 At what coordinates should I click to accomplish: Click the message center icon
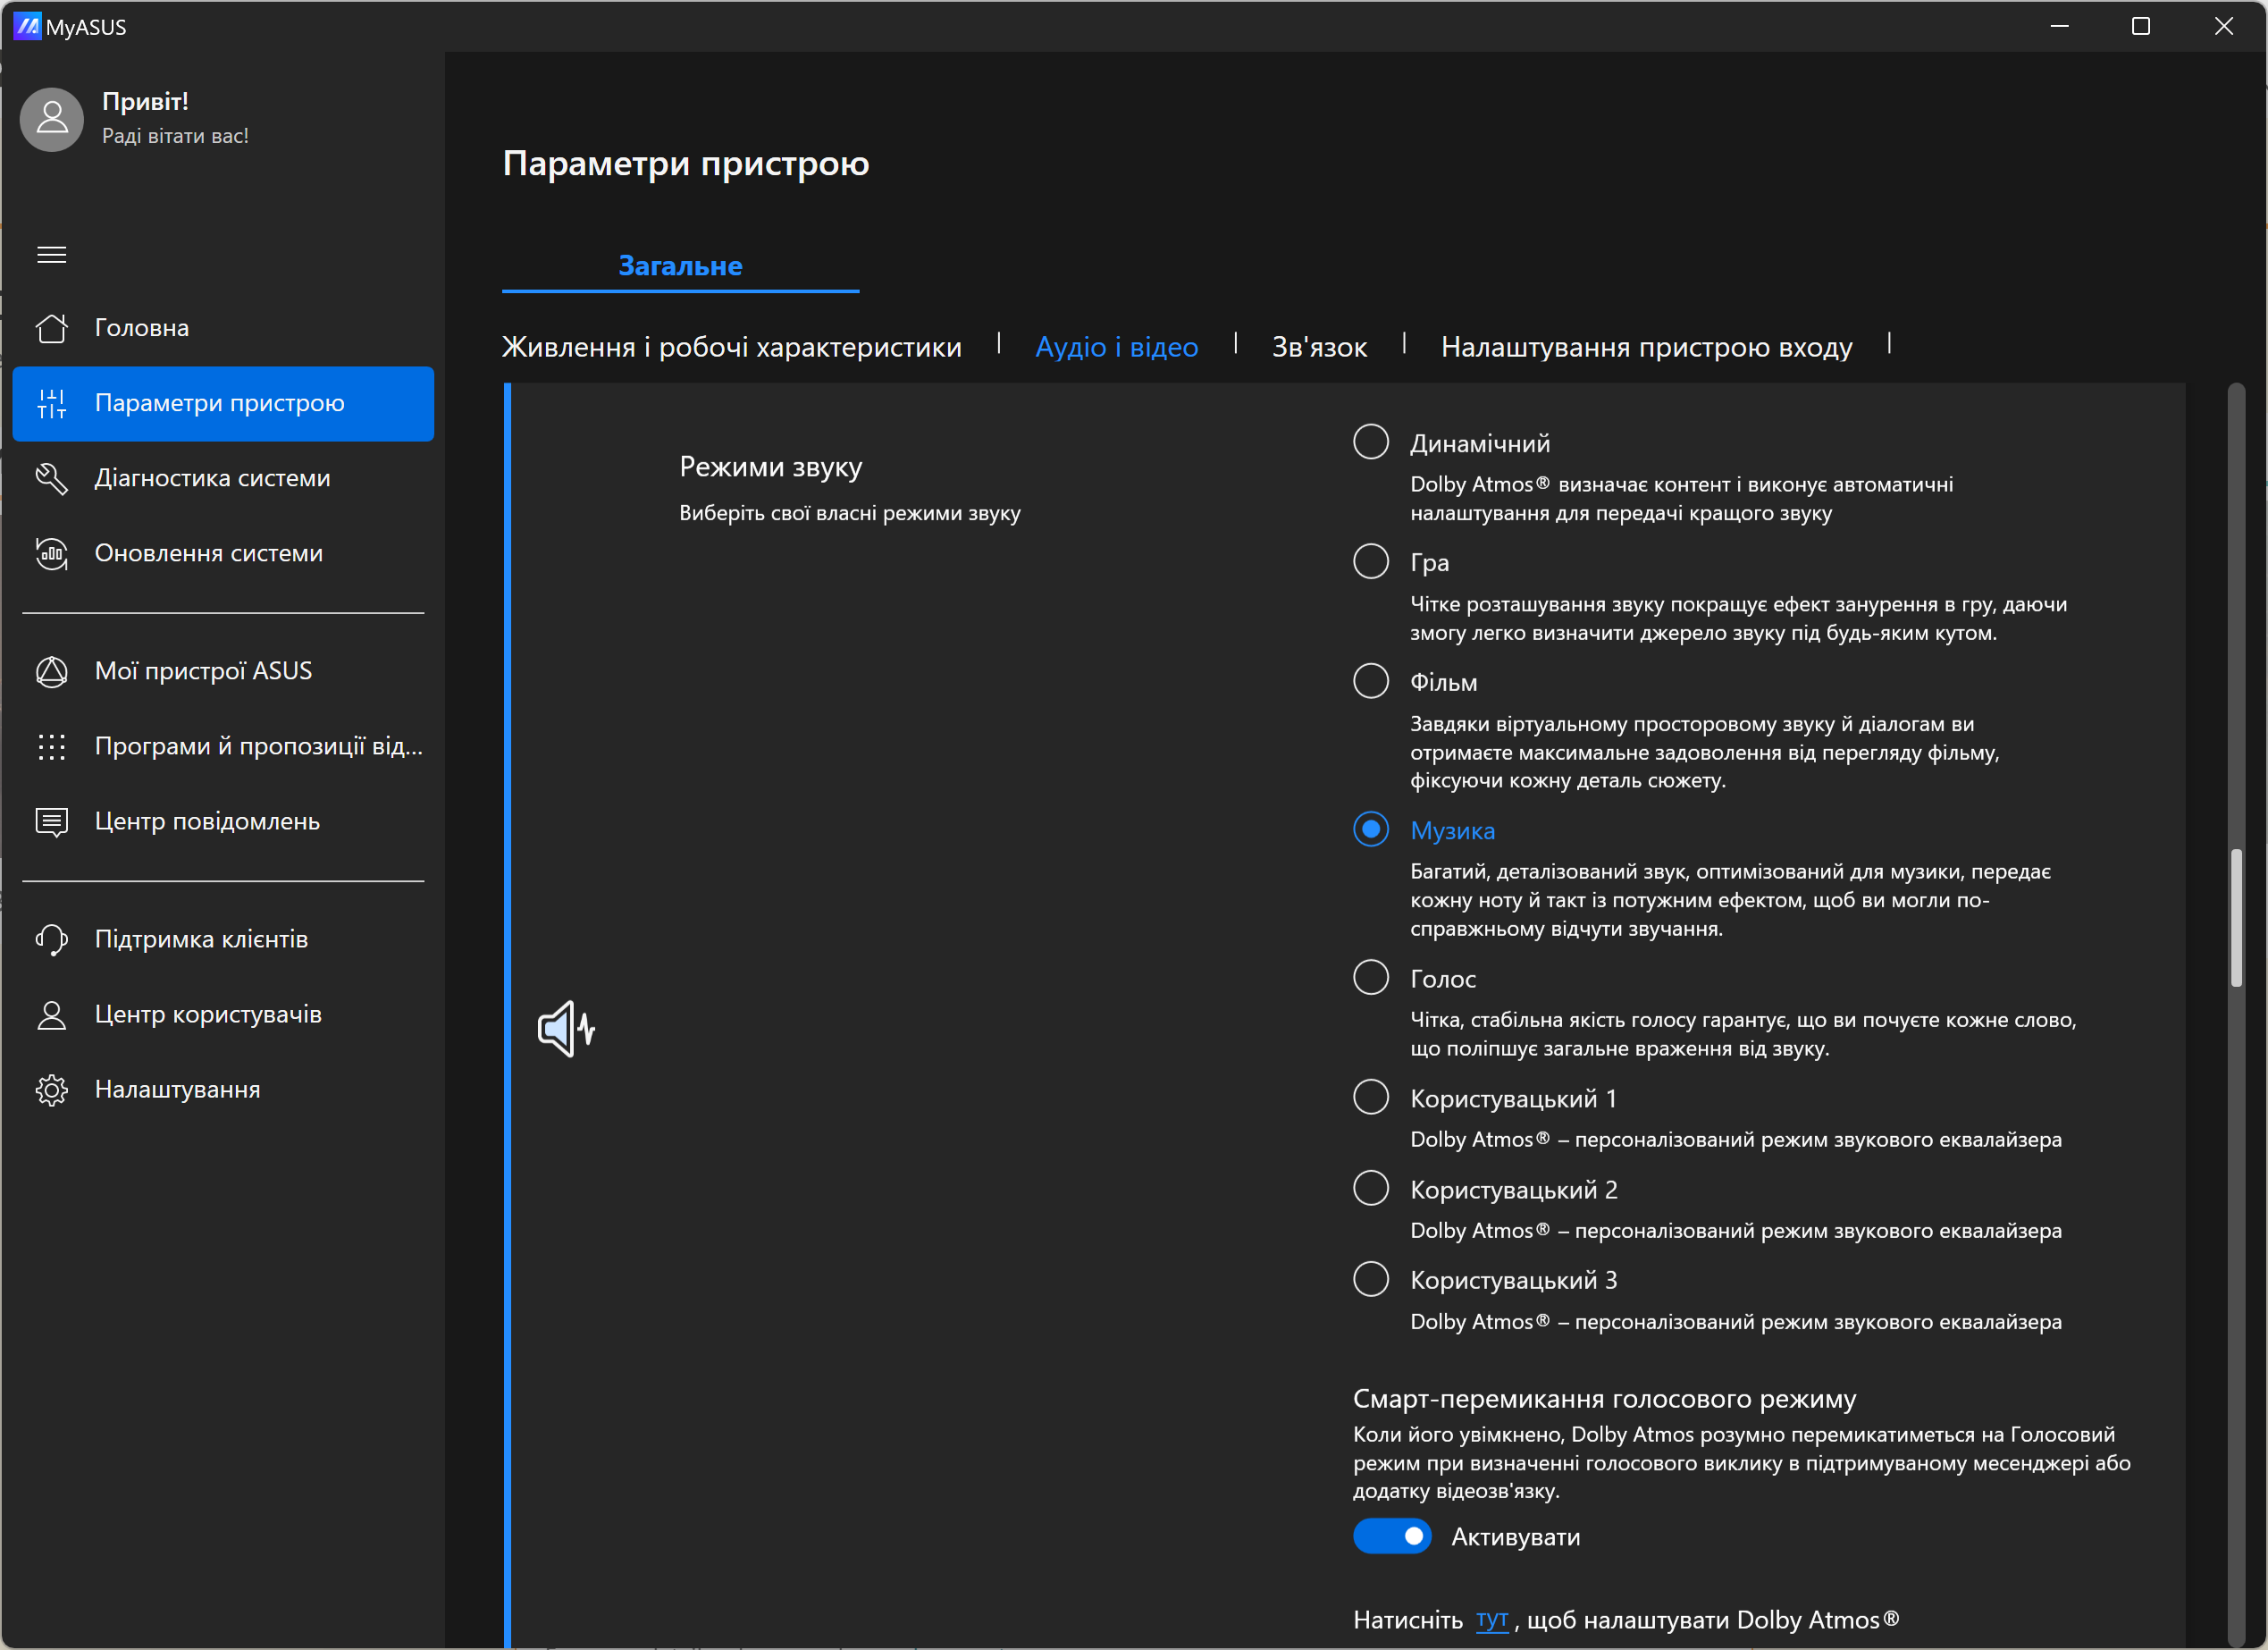(x=52, y=821)
